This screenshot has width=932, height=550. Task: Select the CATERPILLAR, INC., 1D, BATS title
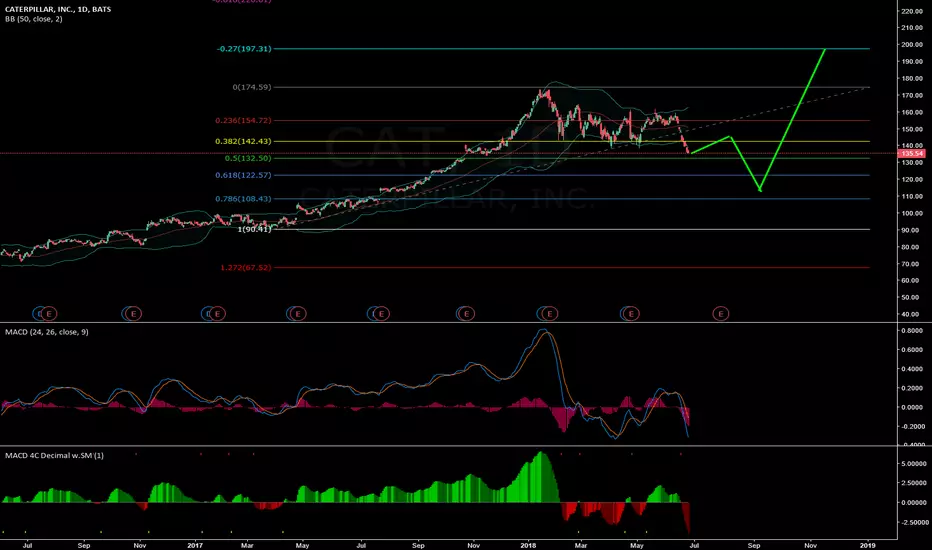tap(58, 10)
